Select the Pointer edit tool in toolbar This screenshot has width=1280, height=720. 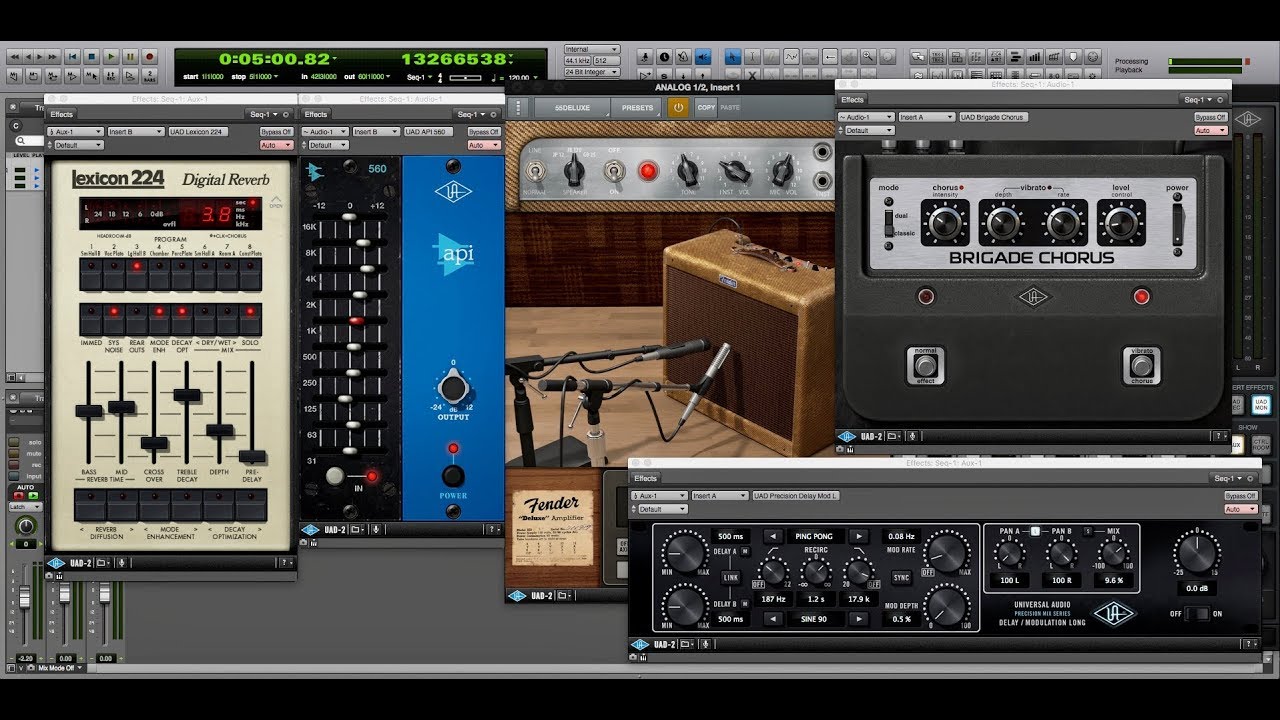[x=732, y=57]
